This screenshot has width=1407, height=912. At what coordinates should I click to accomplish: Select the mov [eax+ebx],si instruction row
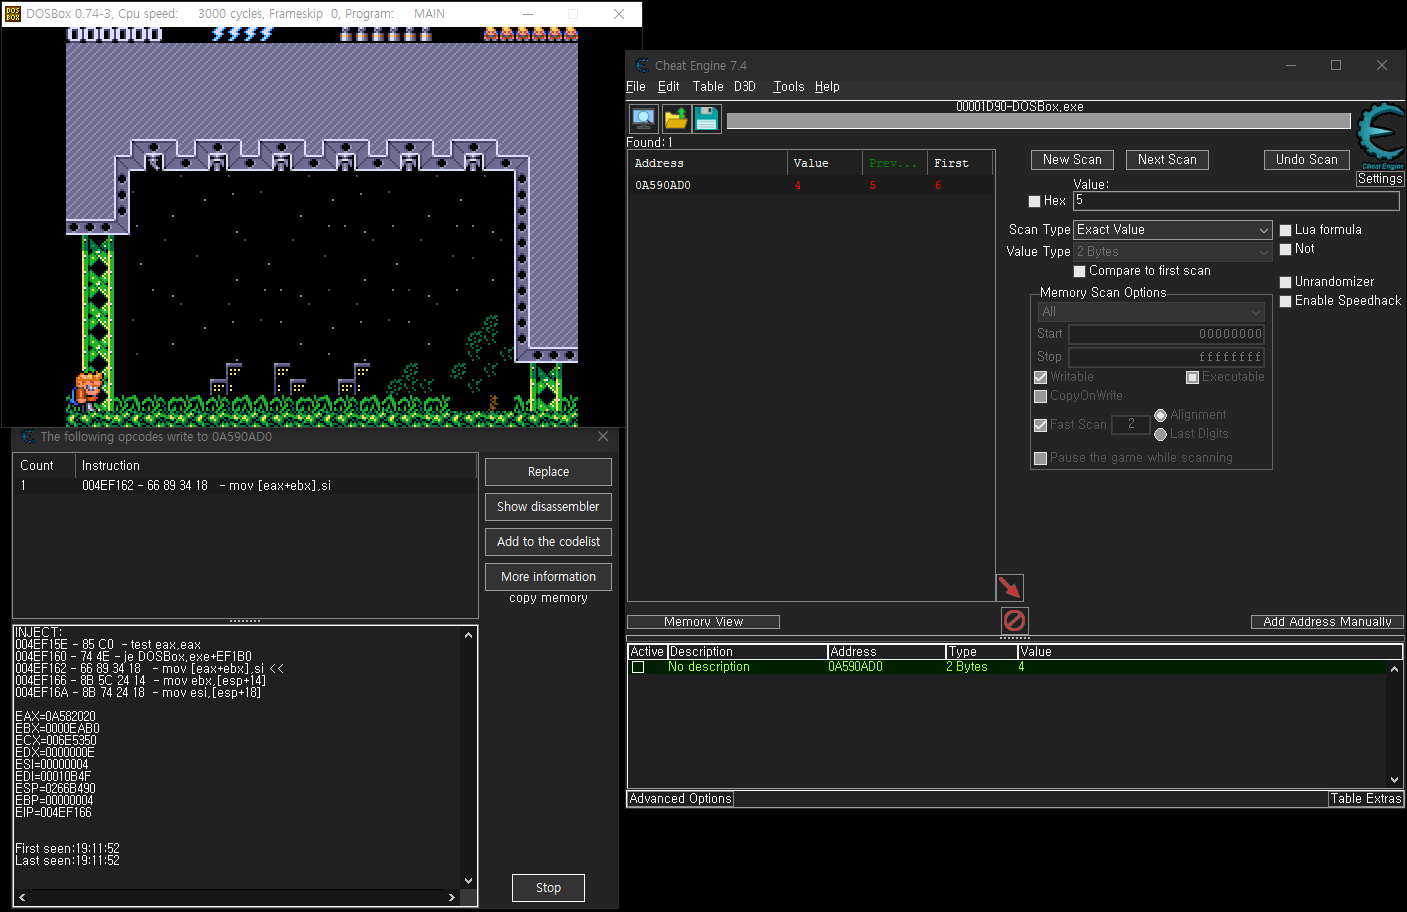coord(245,486)
